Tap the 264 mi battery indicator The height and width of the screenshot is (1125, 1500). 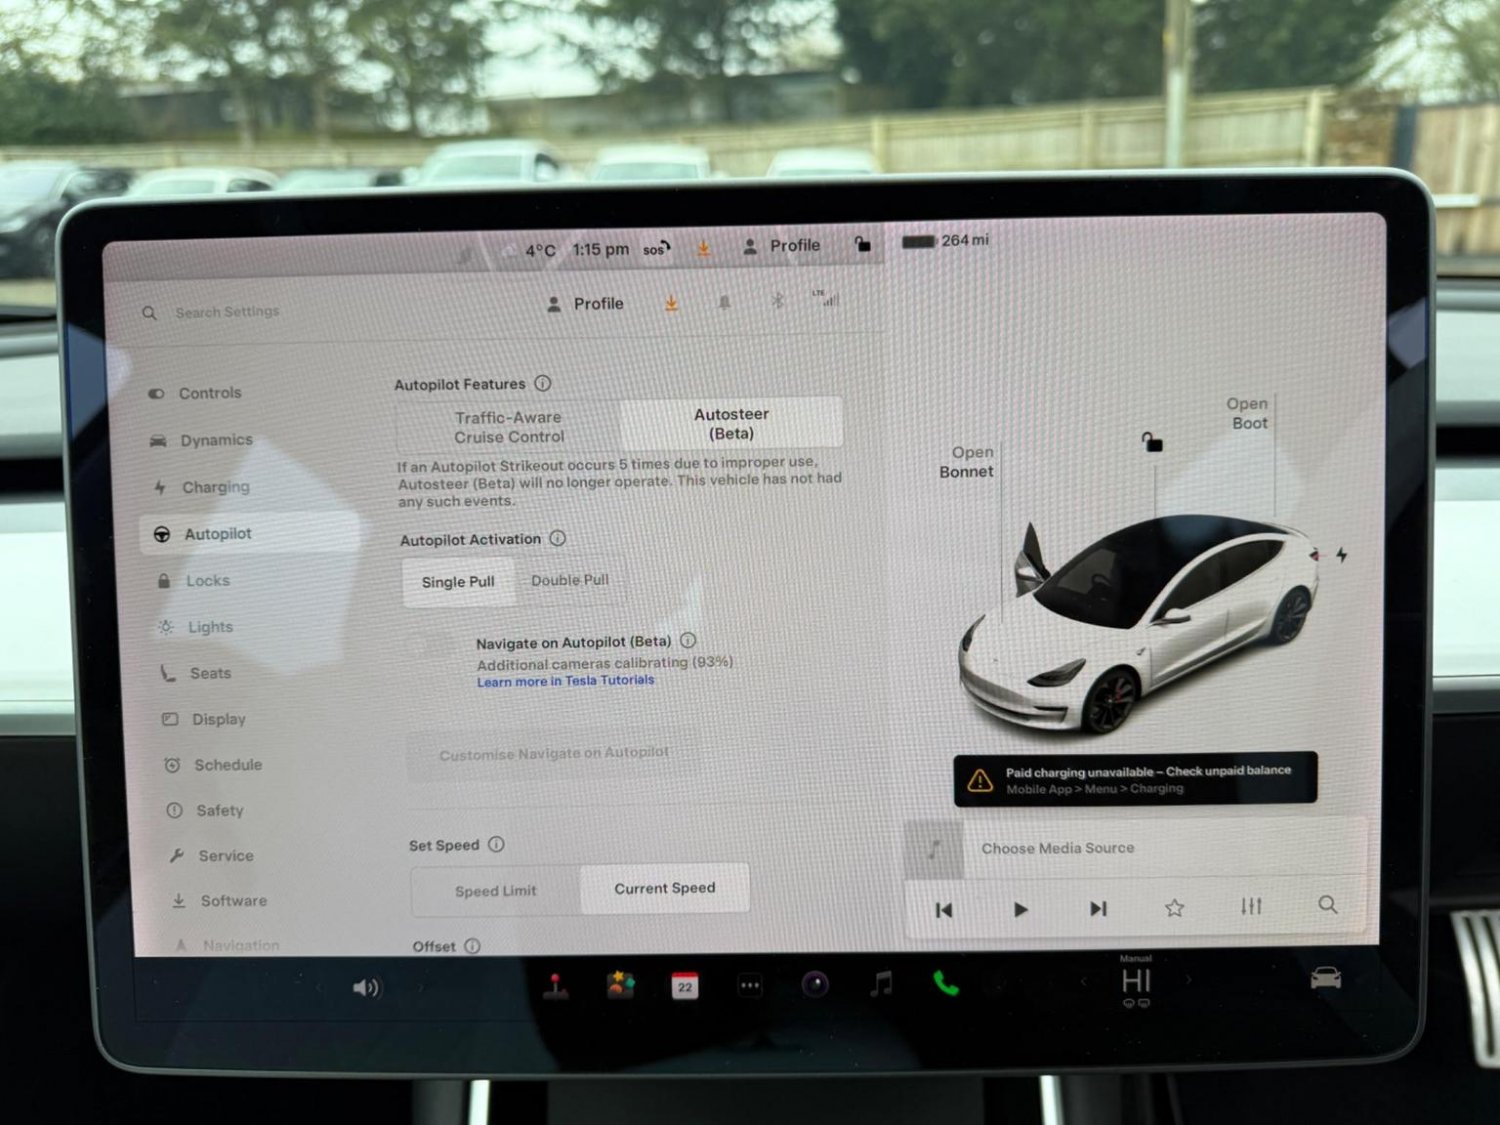[945, 241]
